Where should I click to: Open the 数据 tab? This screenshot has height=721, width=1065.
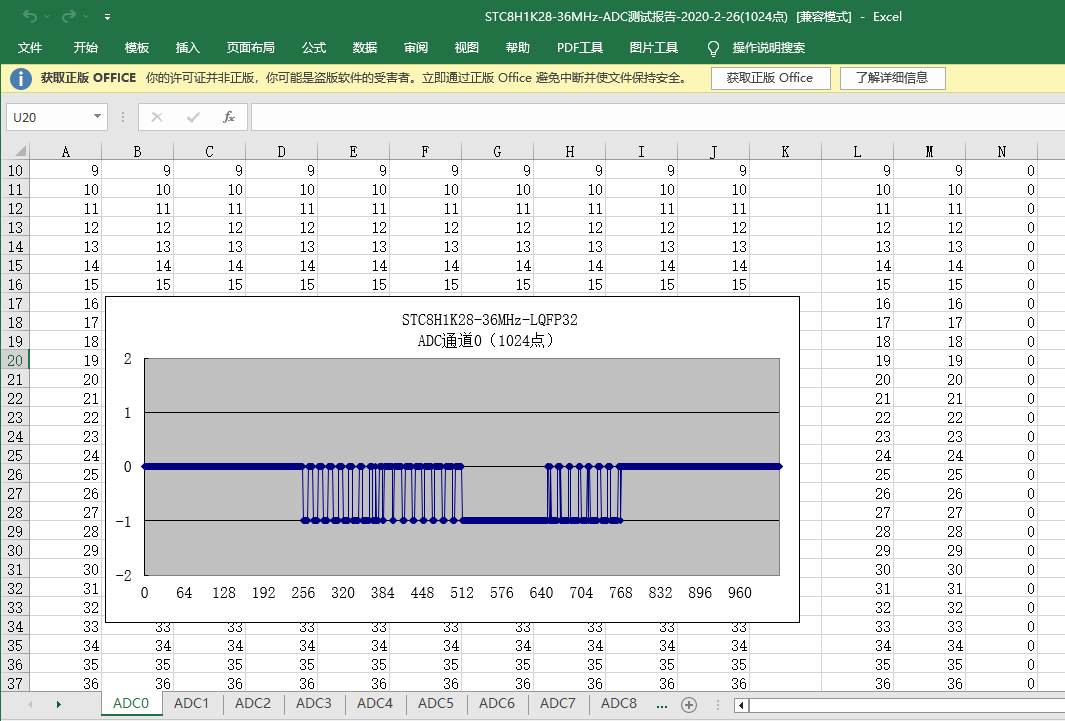pyautogui.click(x=365, y=48)
